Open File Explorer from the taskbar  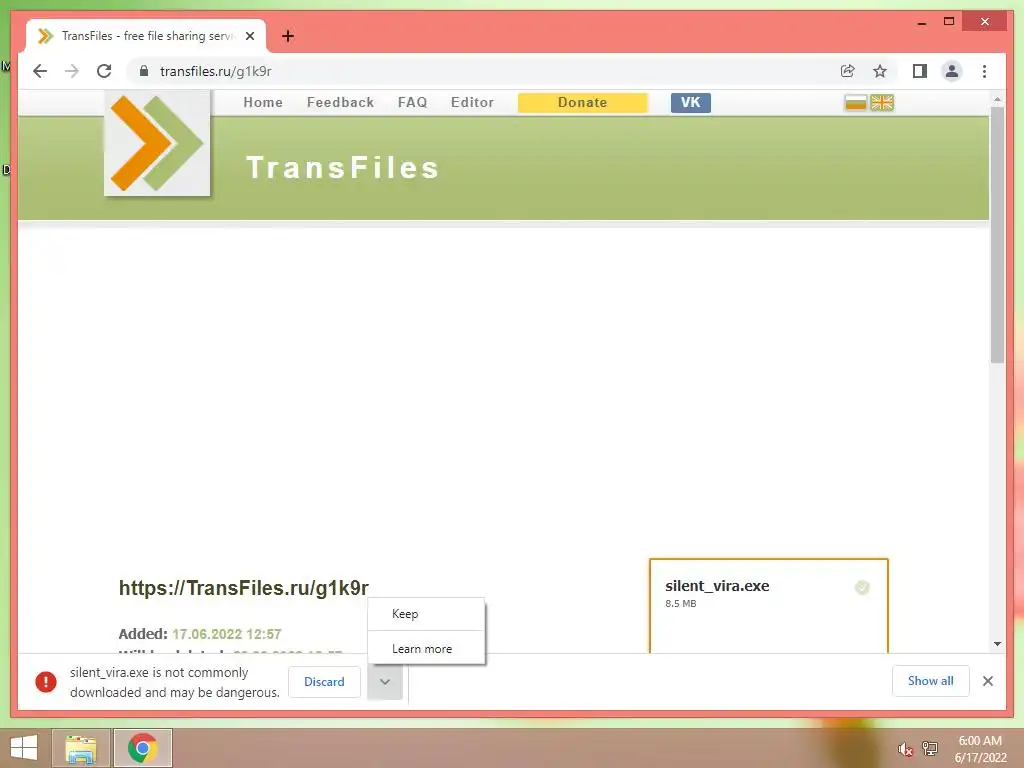pos(81,748)
